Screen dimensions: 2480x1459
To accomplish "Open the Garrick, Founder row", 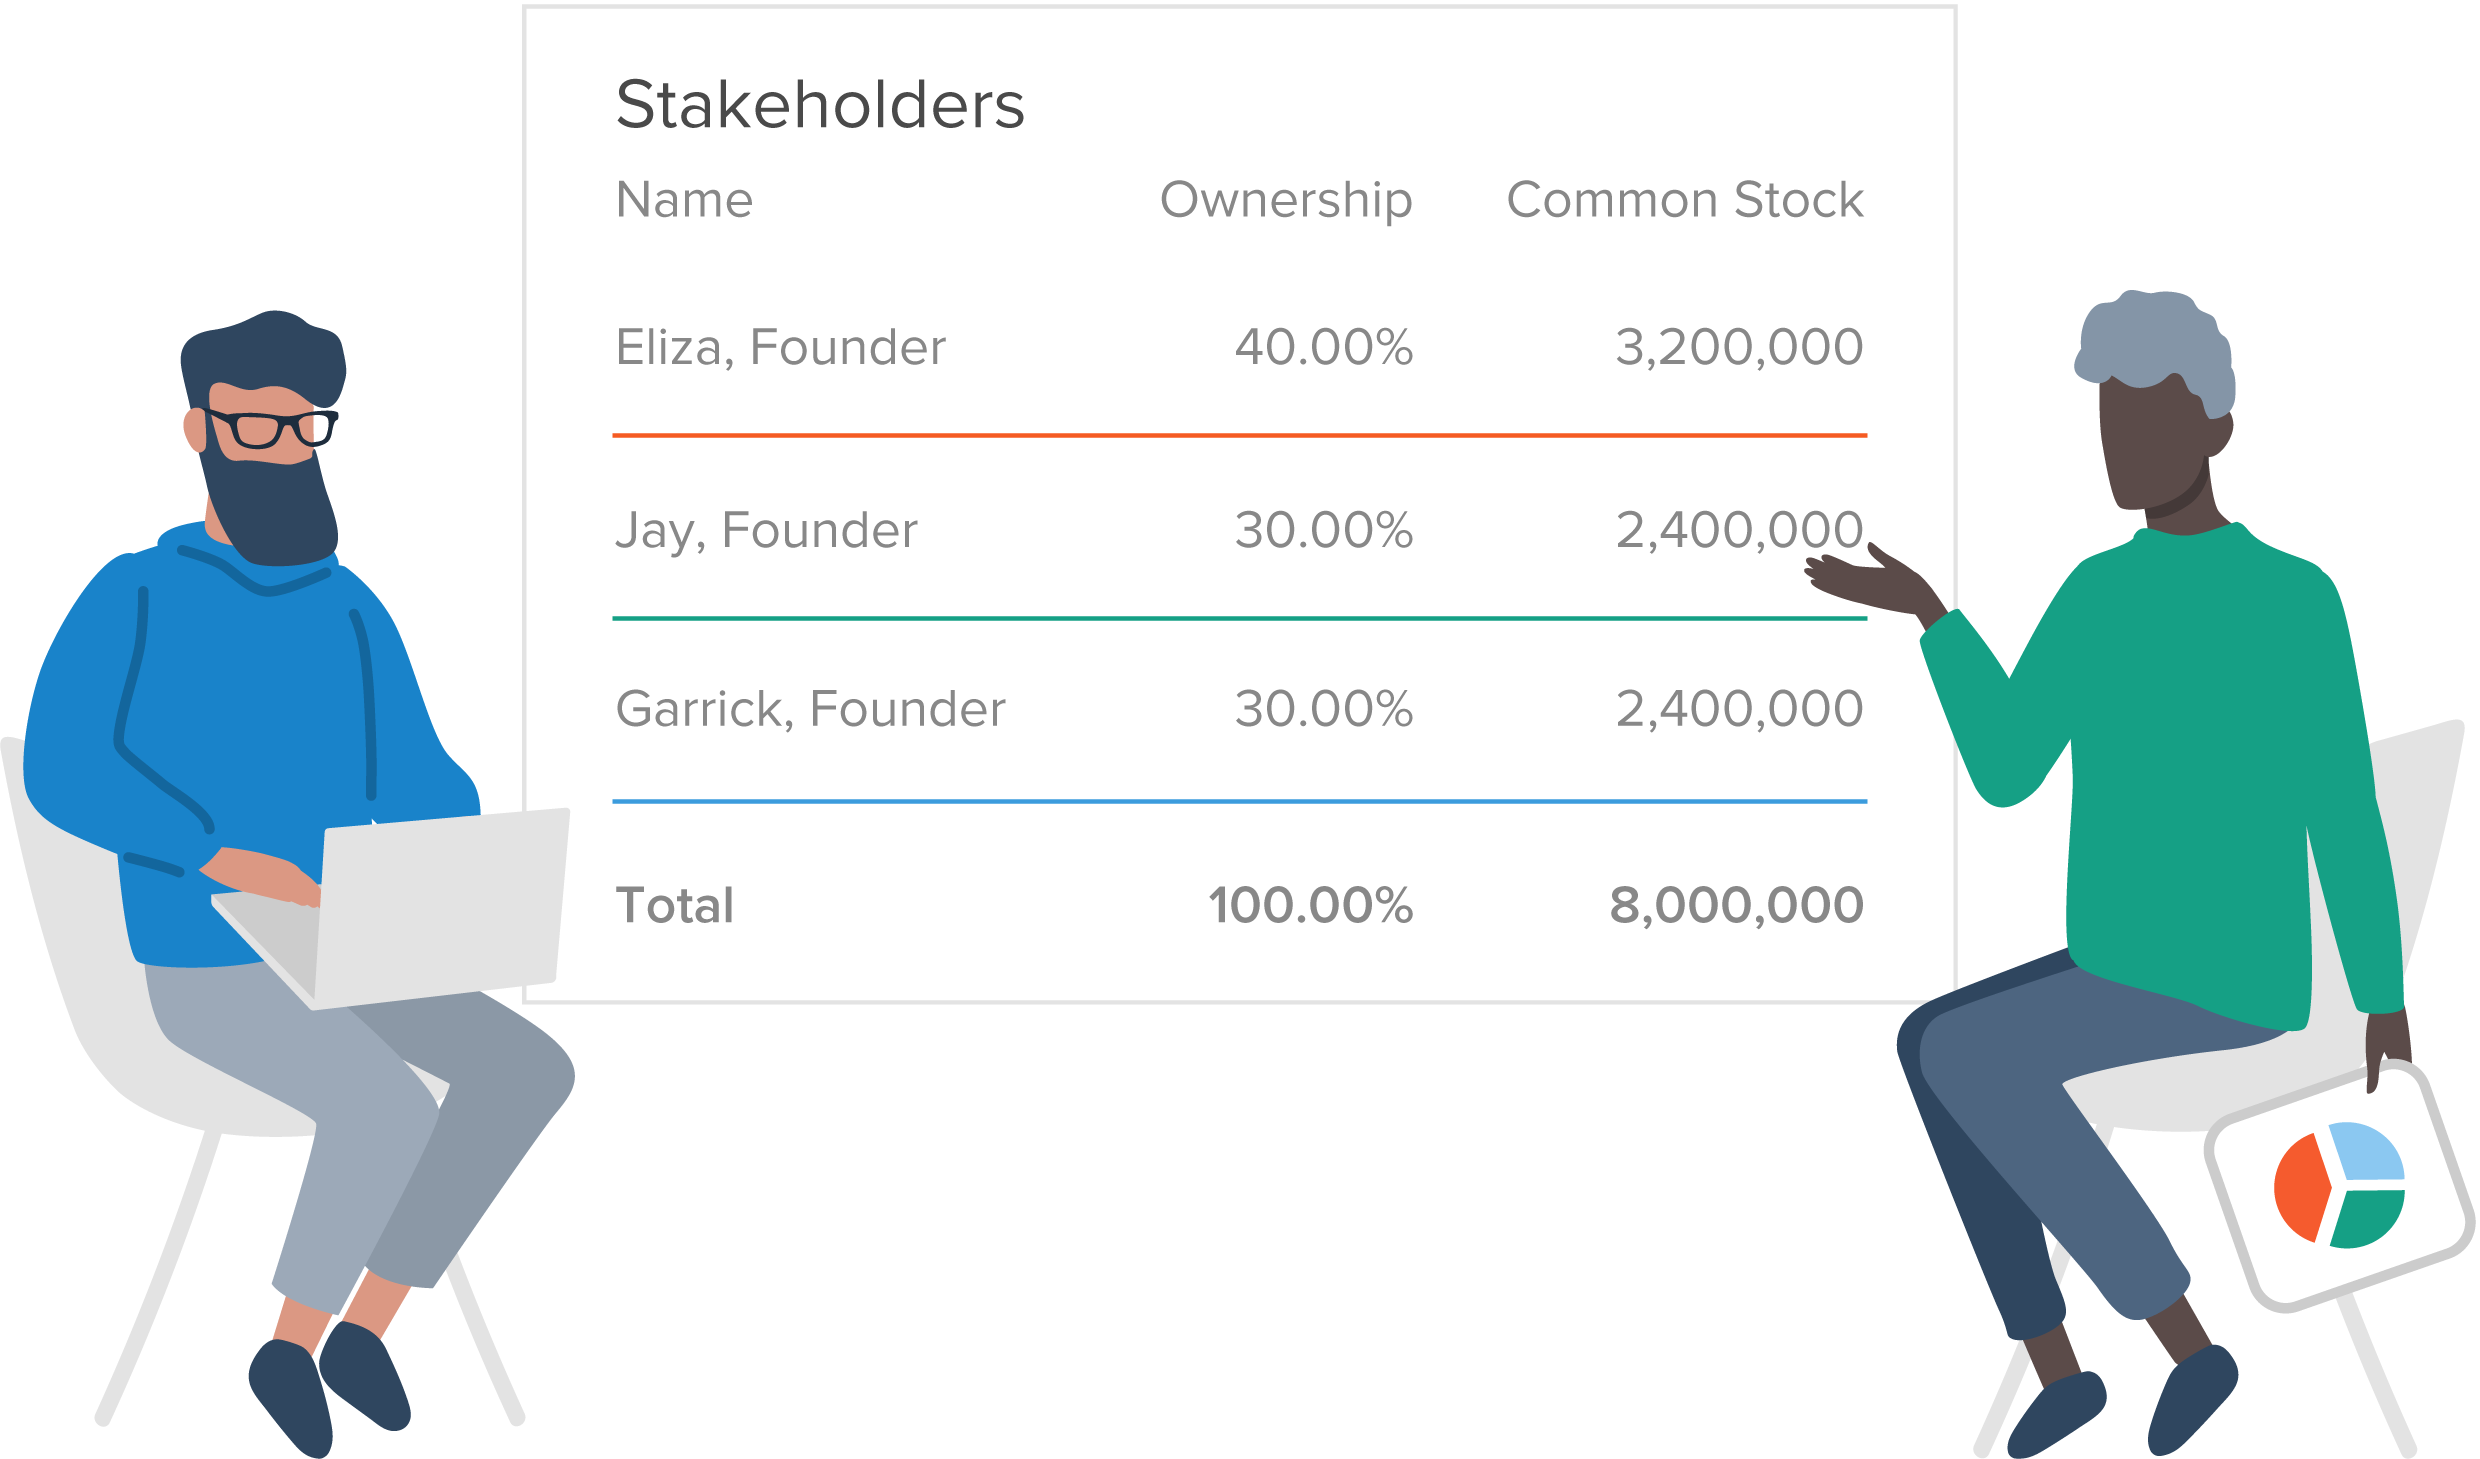I will (x=1240, y=708).
